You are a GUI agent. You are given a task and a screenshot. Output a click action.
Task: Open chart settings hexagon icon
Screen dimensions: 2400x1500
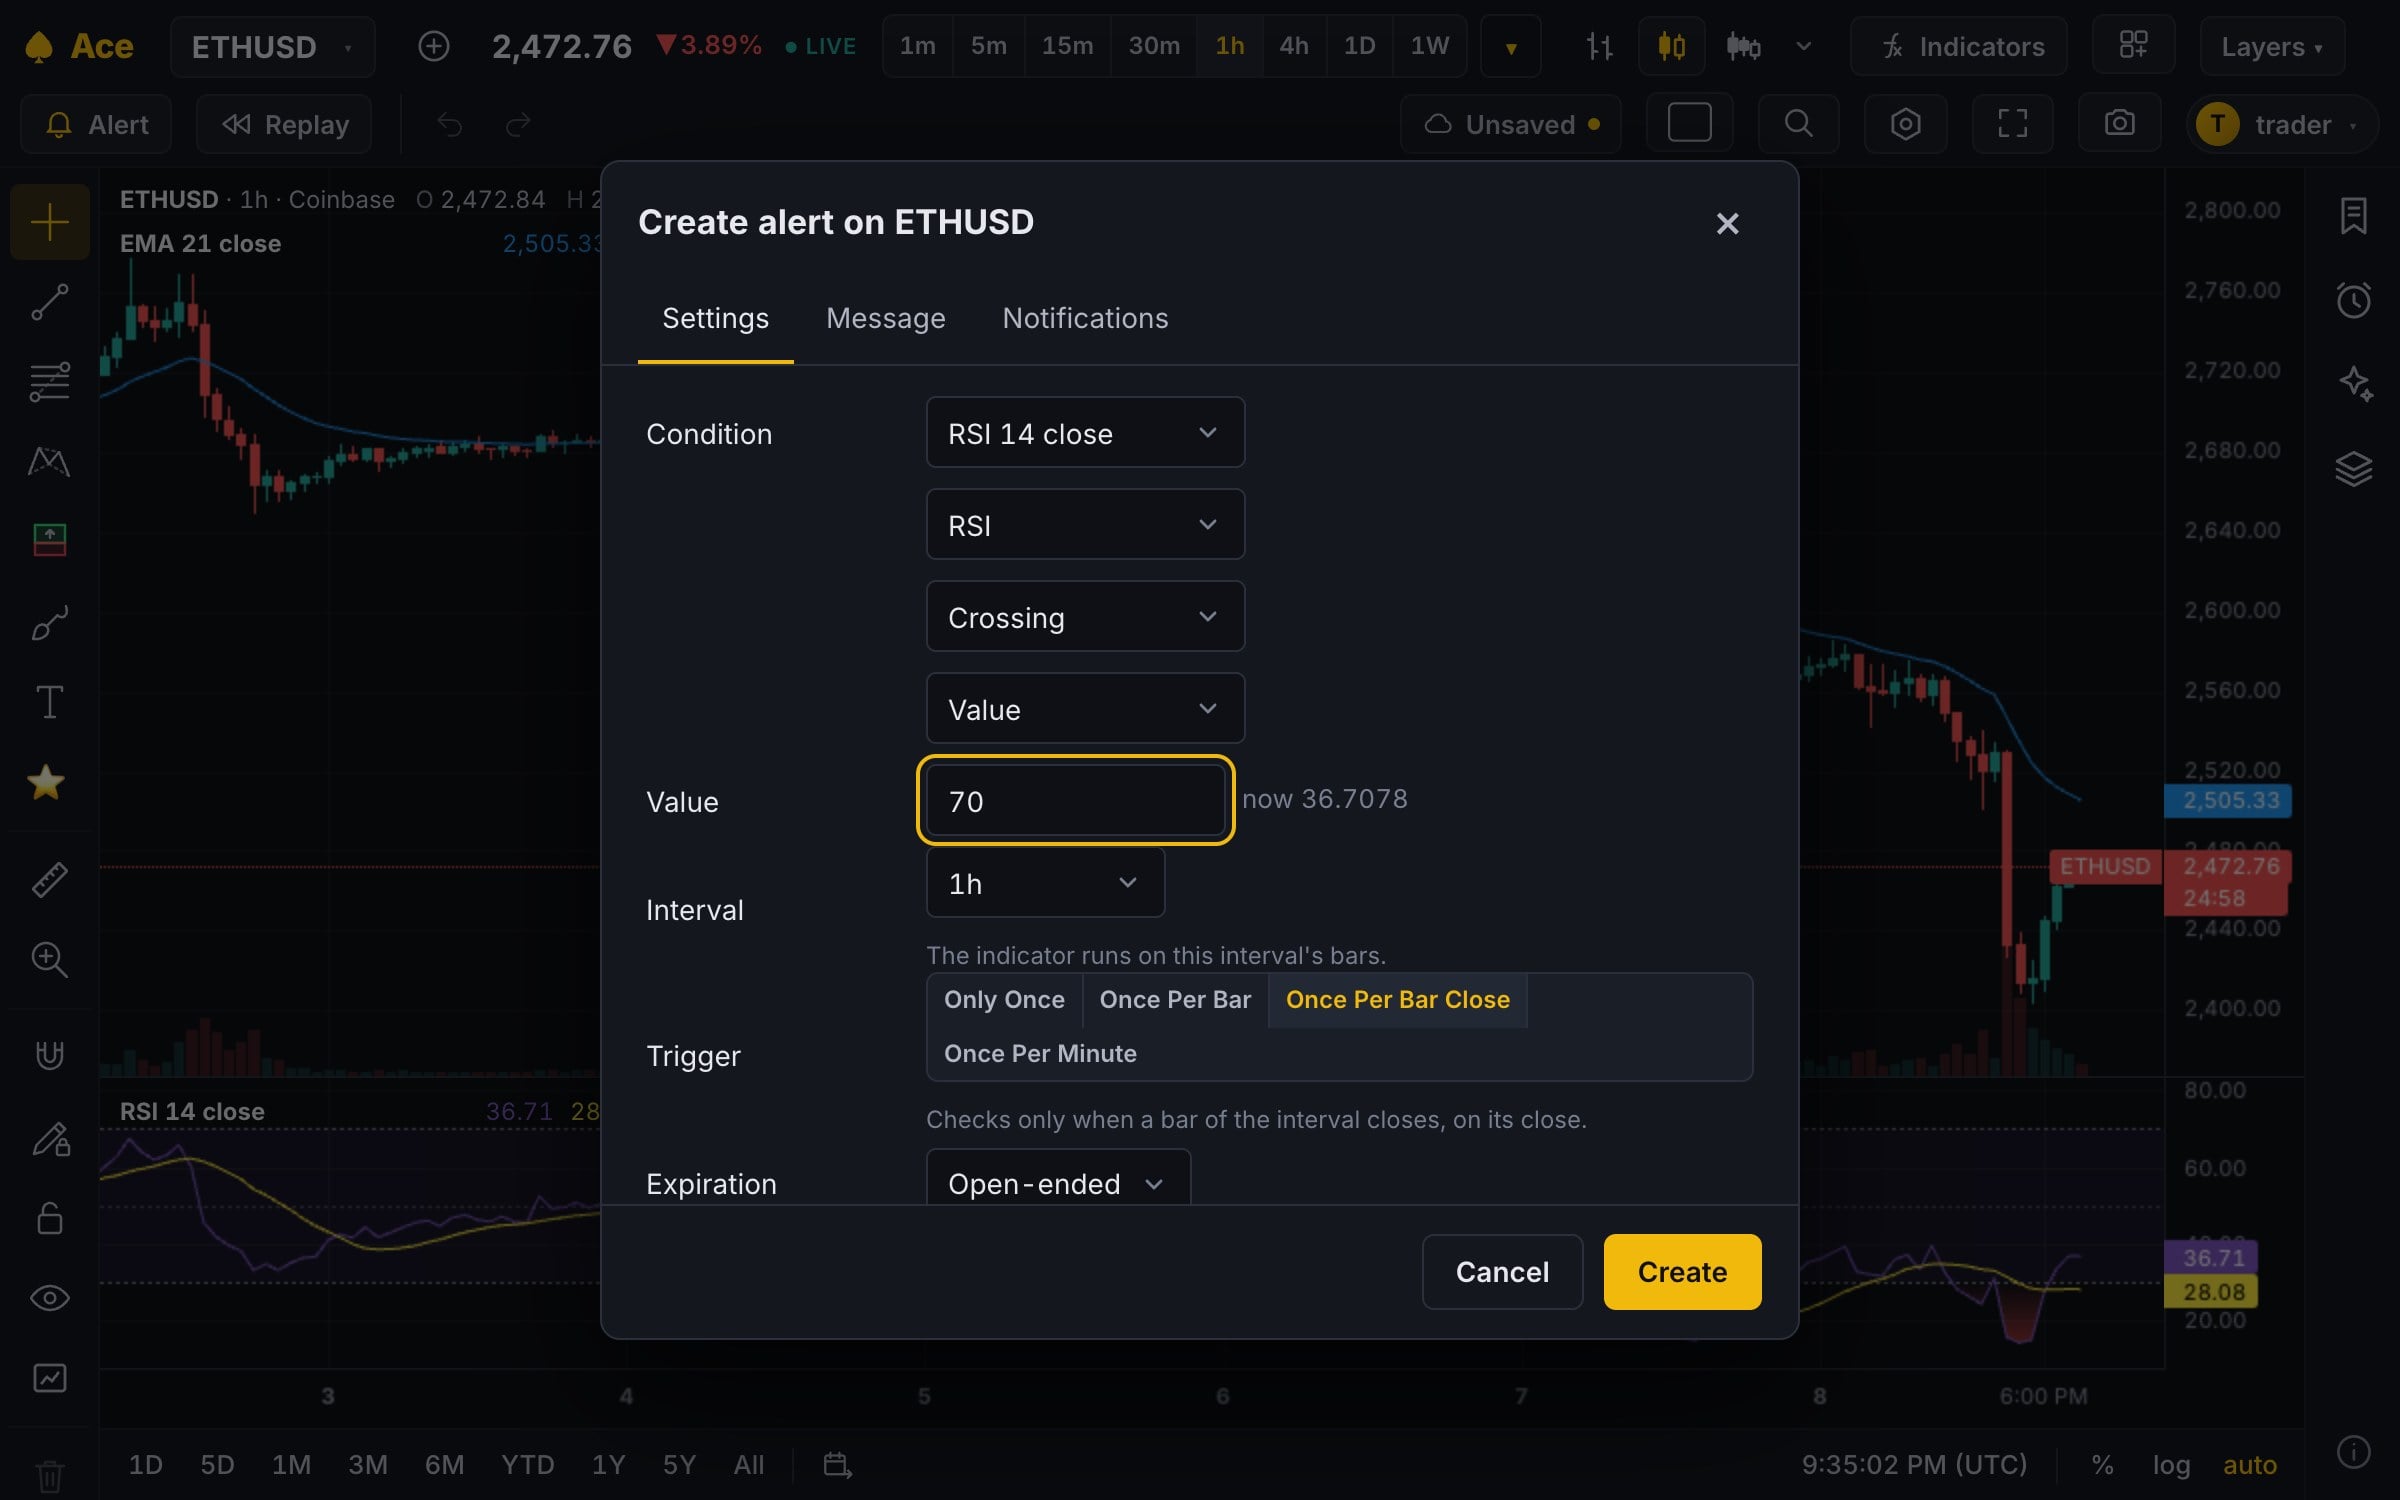click(1905, 124)
